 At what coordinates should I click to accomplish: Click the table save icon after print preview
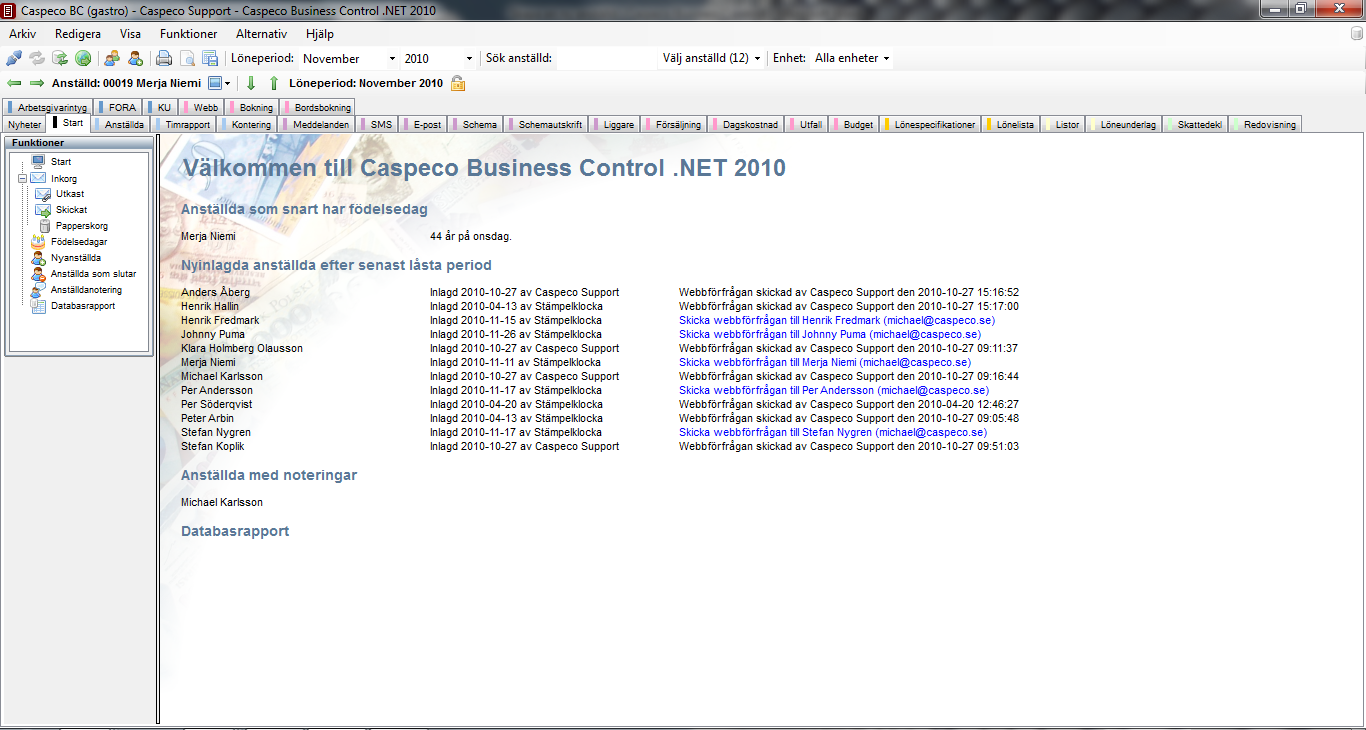coord(210,58)
